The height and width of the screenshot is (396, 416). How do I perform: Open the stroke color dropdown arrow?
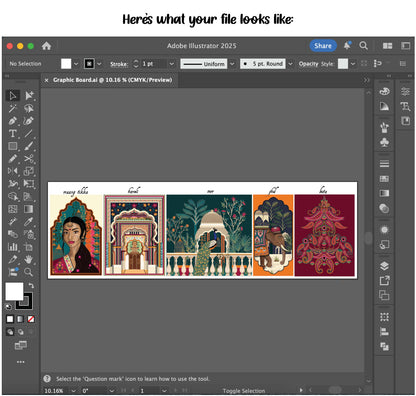pos(99,64)
